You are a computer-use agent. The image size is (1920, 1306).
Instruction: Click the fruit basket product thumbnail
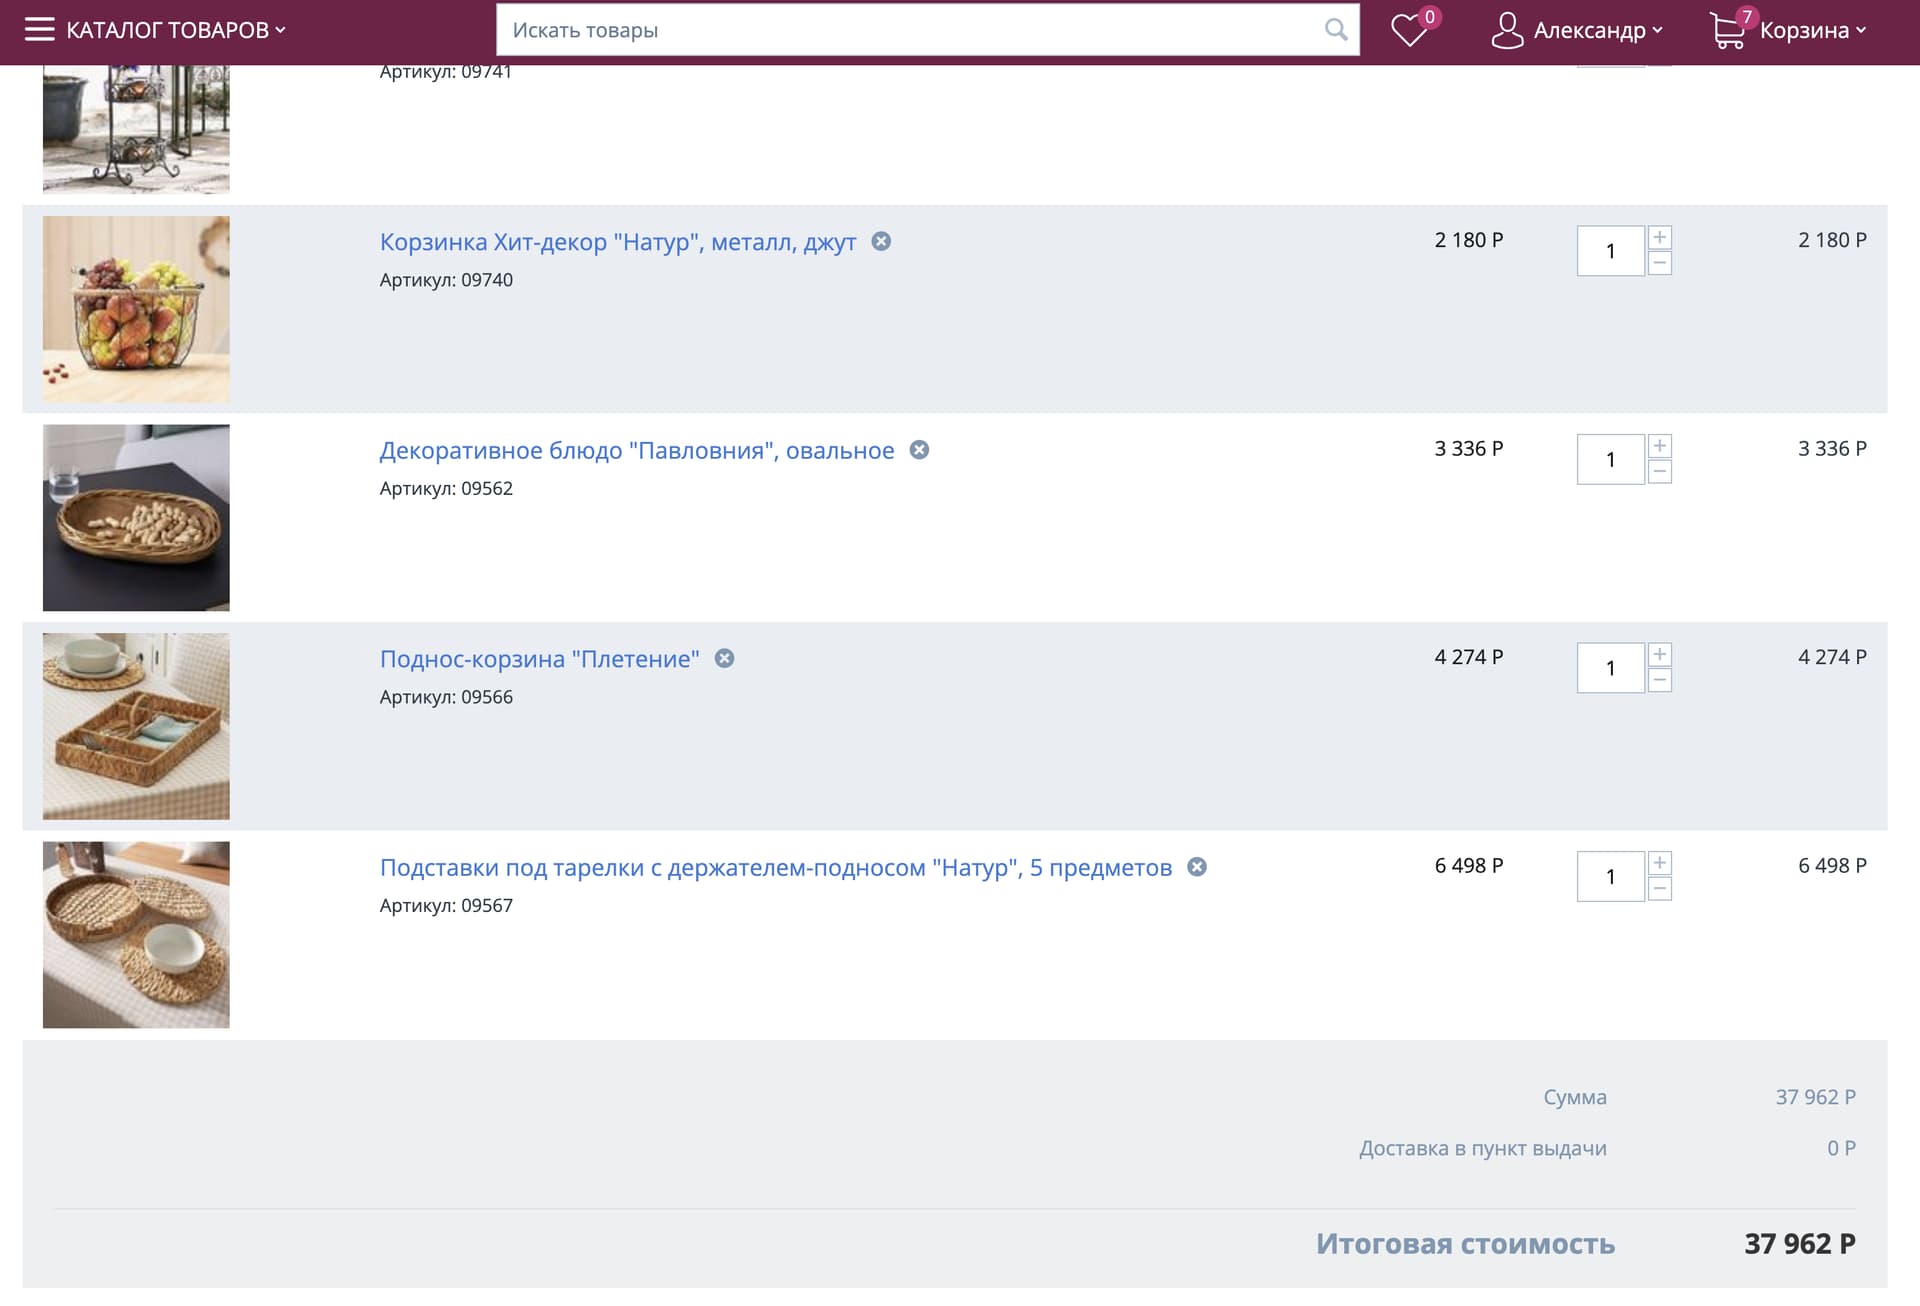tap(136, 309)
